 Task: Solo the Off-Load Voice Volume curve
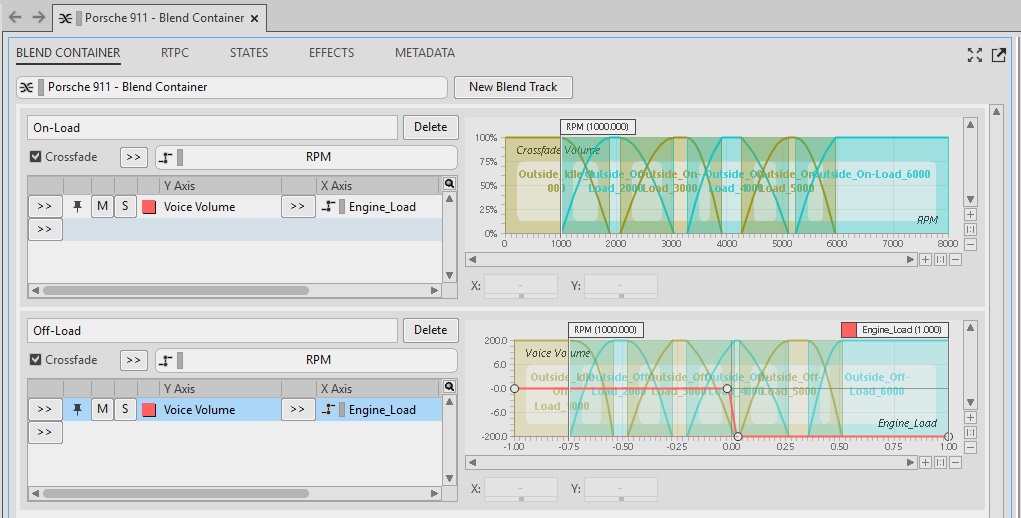(x=124, y=410)
